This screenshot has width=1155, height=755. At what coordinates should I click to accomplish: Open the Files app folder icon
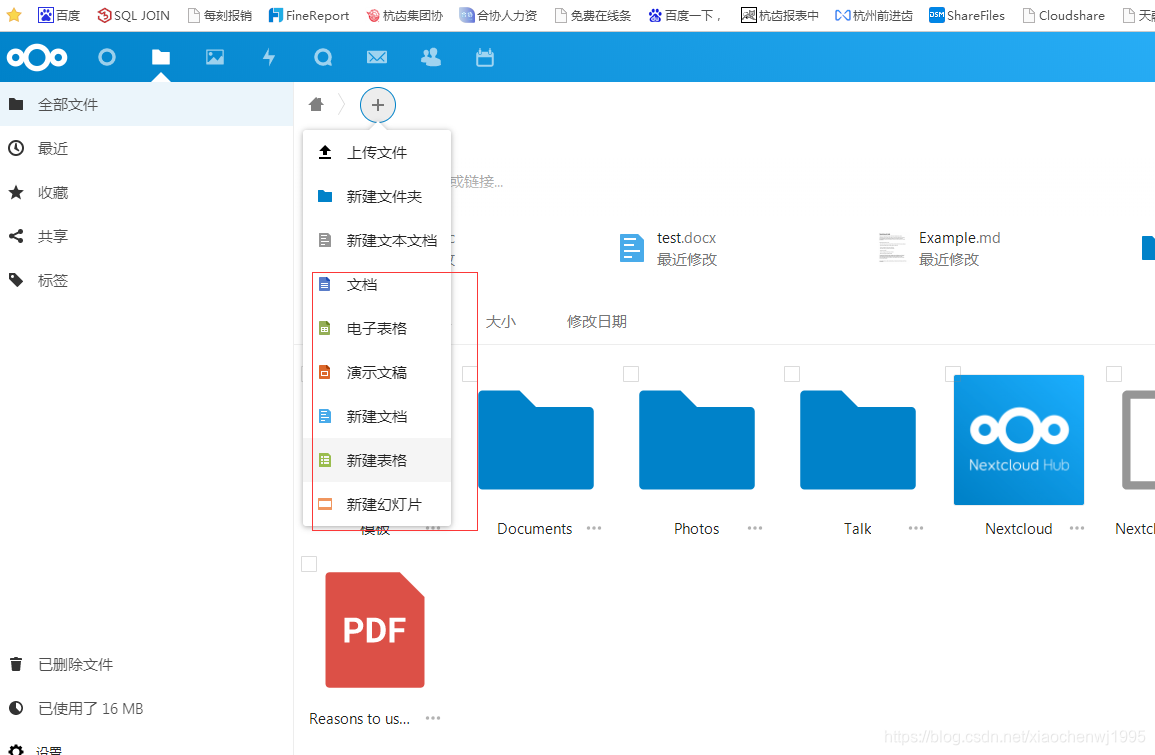pos(161,57)
